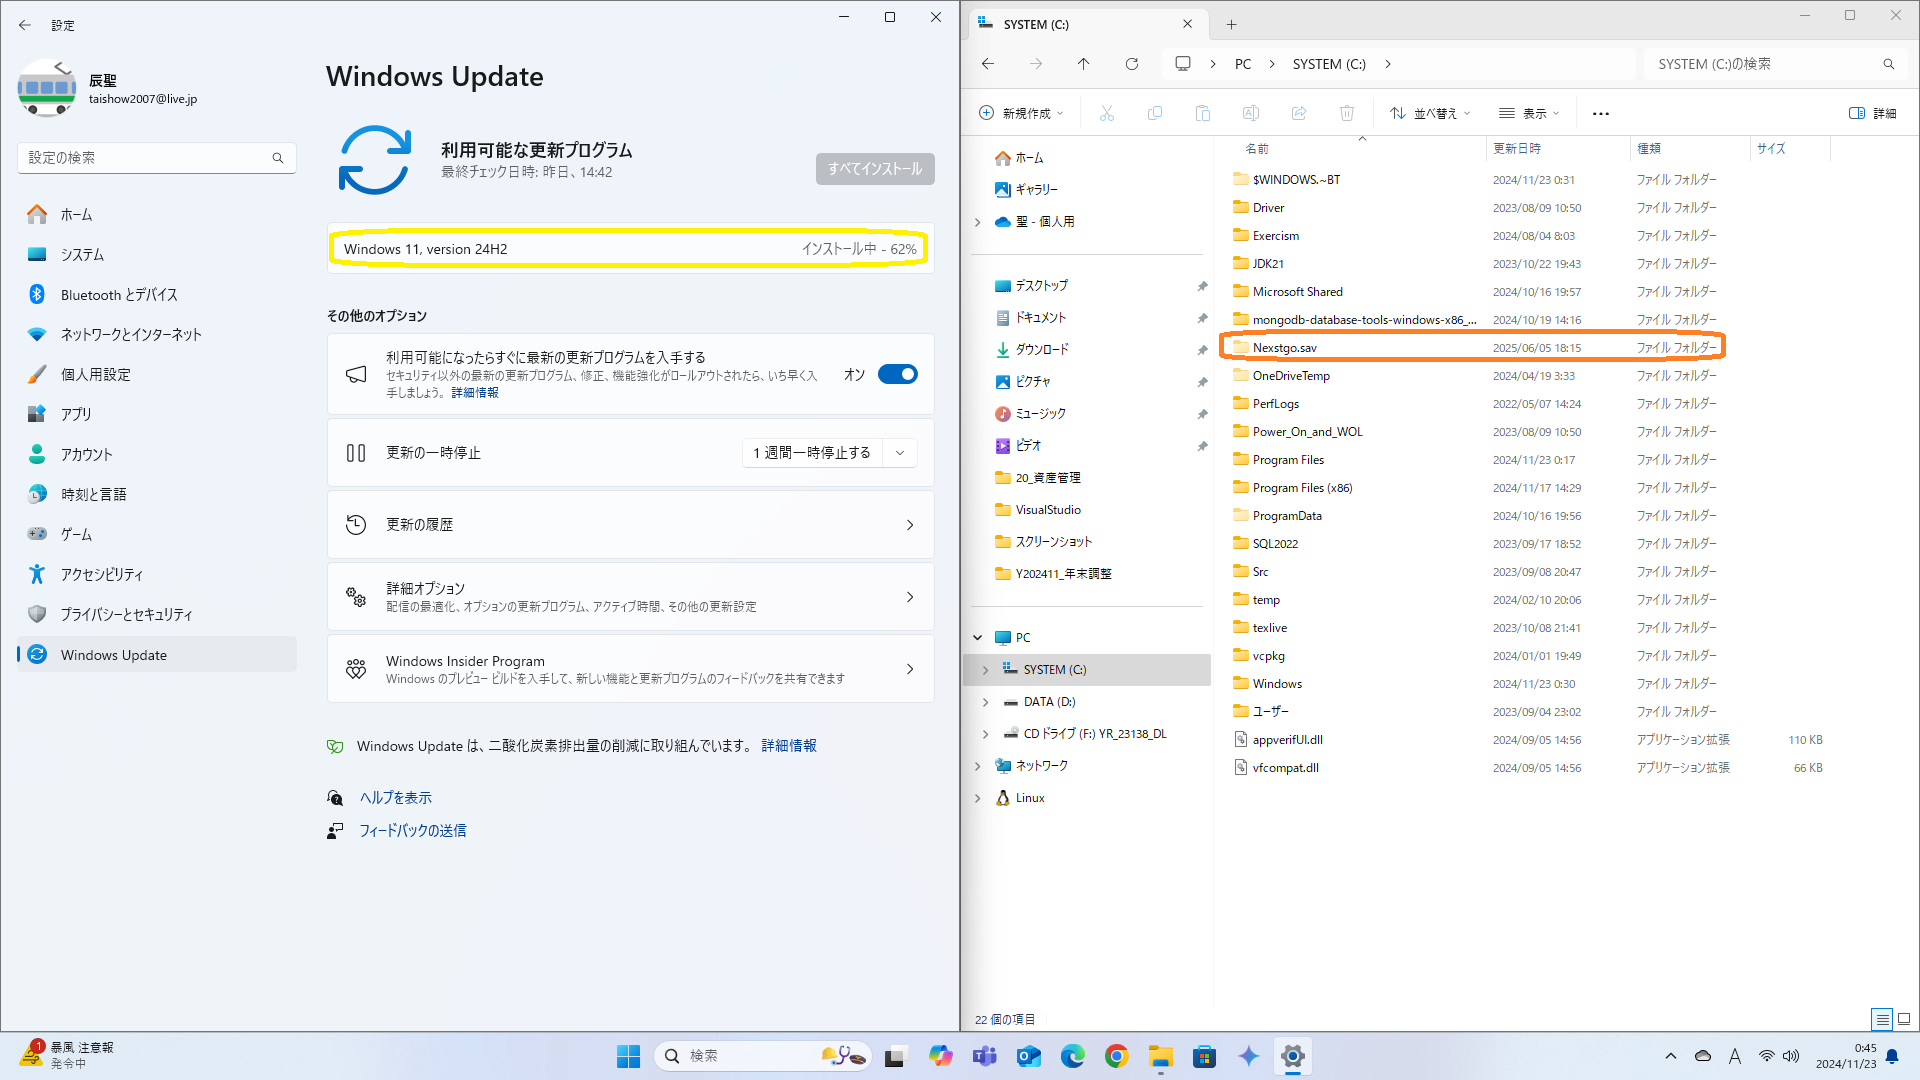Click the Rename icon in Explorer toolbar
The image size is (1920, 1080).
(1250, 113)
